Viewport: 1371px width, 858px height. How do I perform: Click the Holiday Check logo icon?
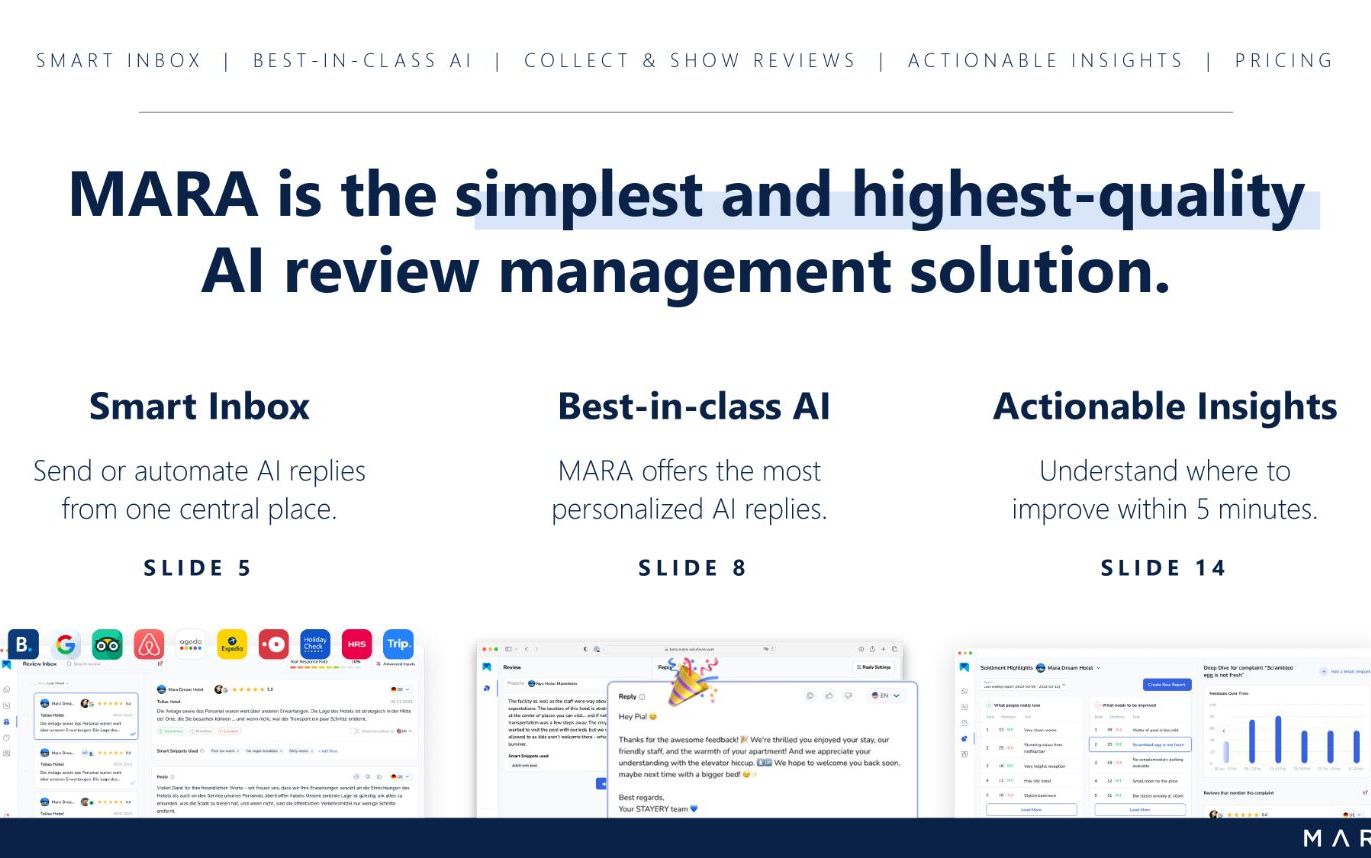pos(315,644)
